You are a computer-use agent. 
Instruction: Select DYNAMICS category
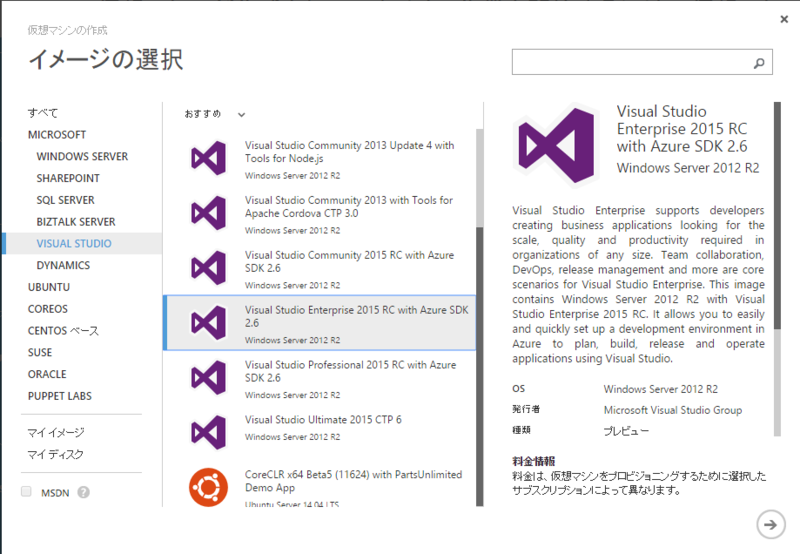[63, 265]
